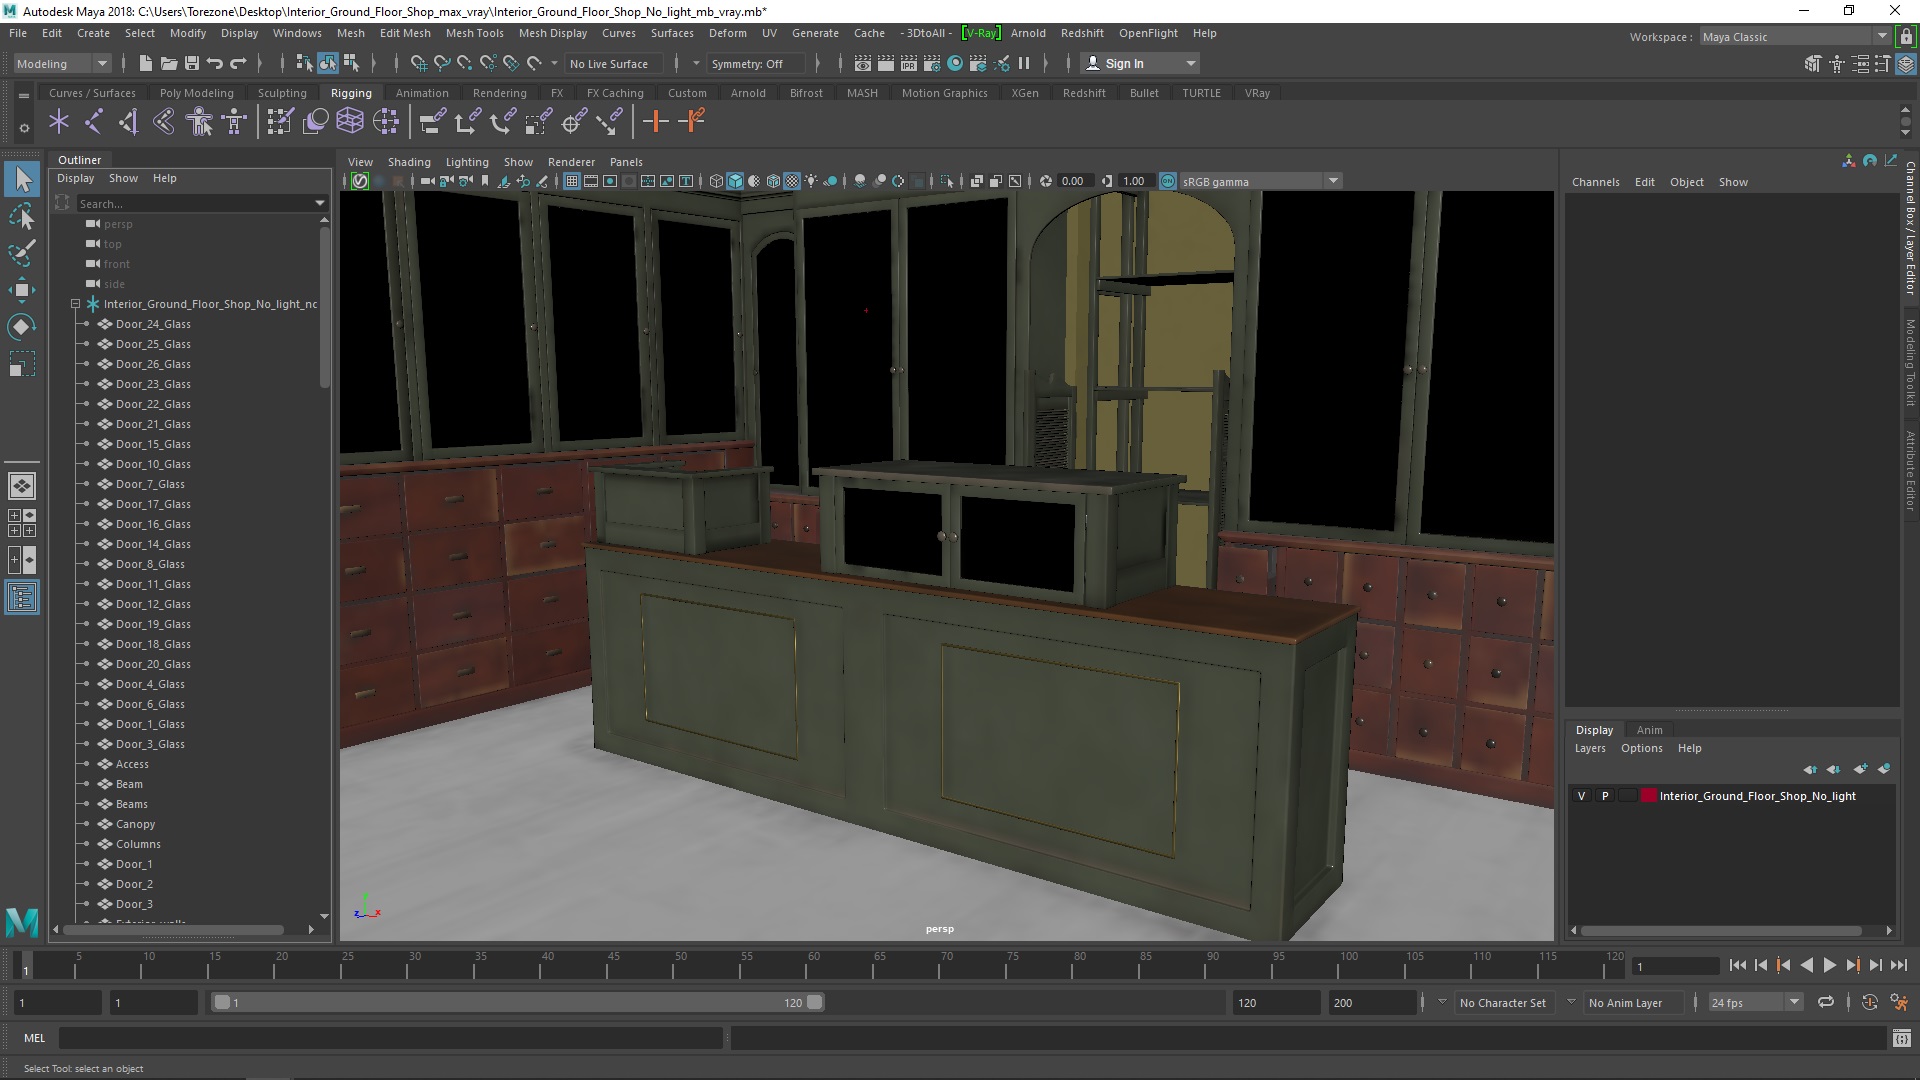Click the Undo arrow icon

pos(215,63)
